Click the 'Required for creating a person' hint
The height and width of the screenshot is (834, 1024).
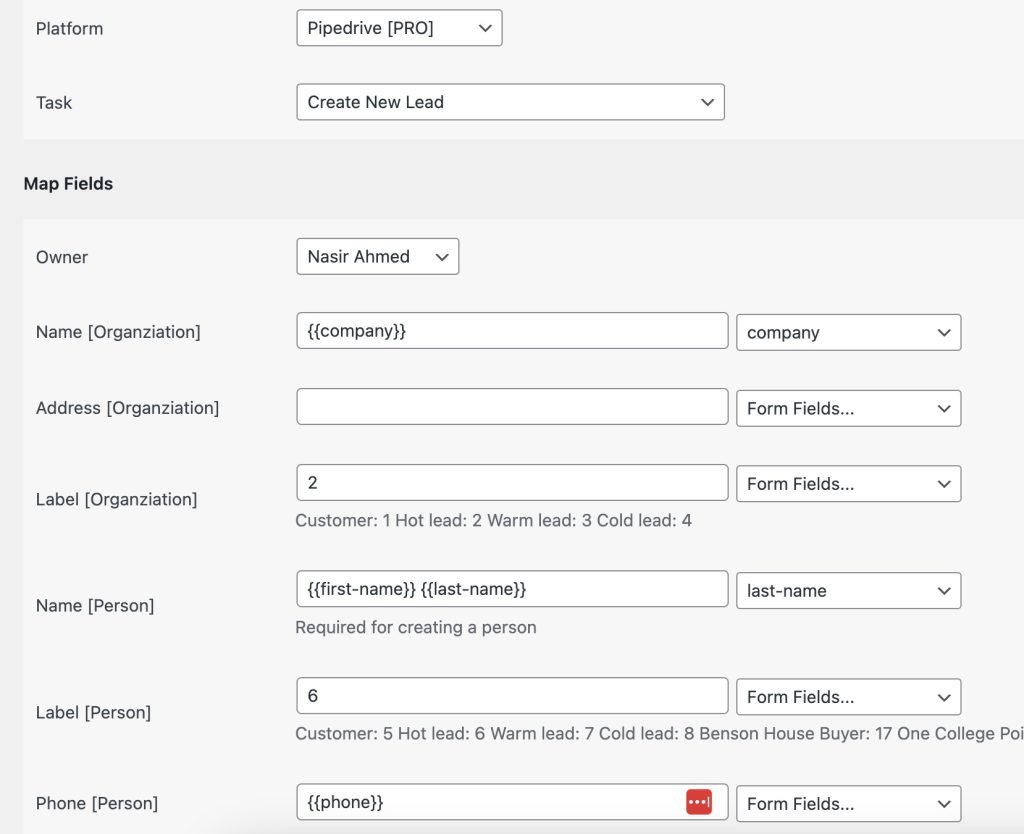pyautogui.click(x=416, y=627)
